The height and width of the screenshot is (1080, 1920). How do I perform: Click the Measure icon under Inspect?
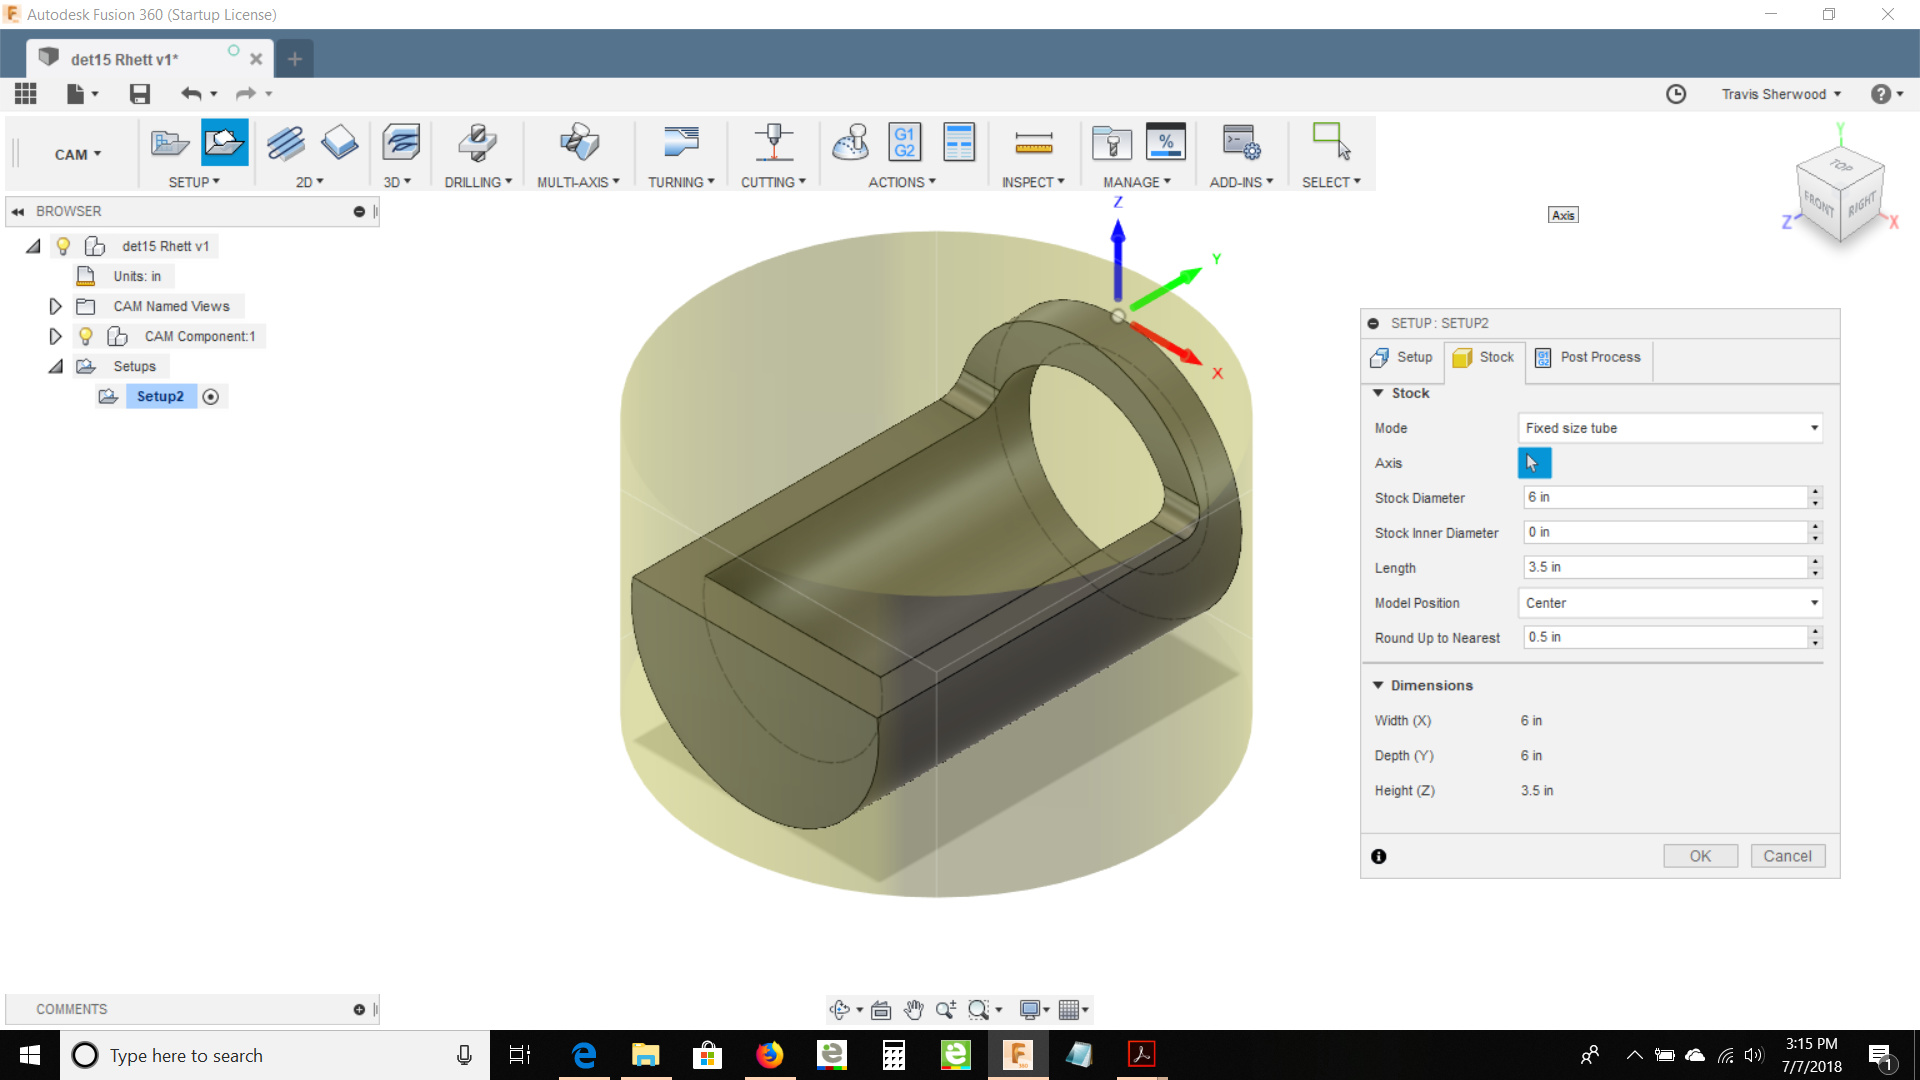click(x=1033, y=143)
